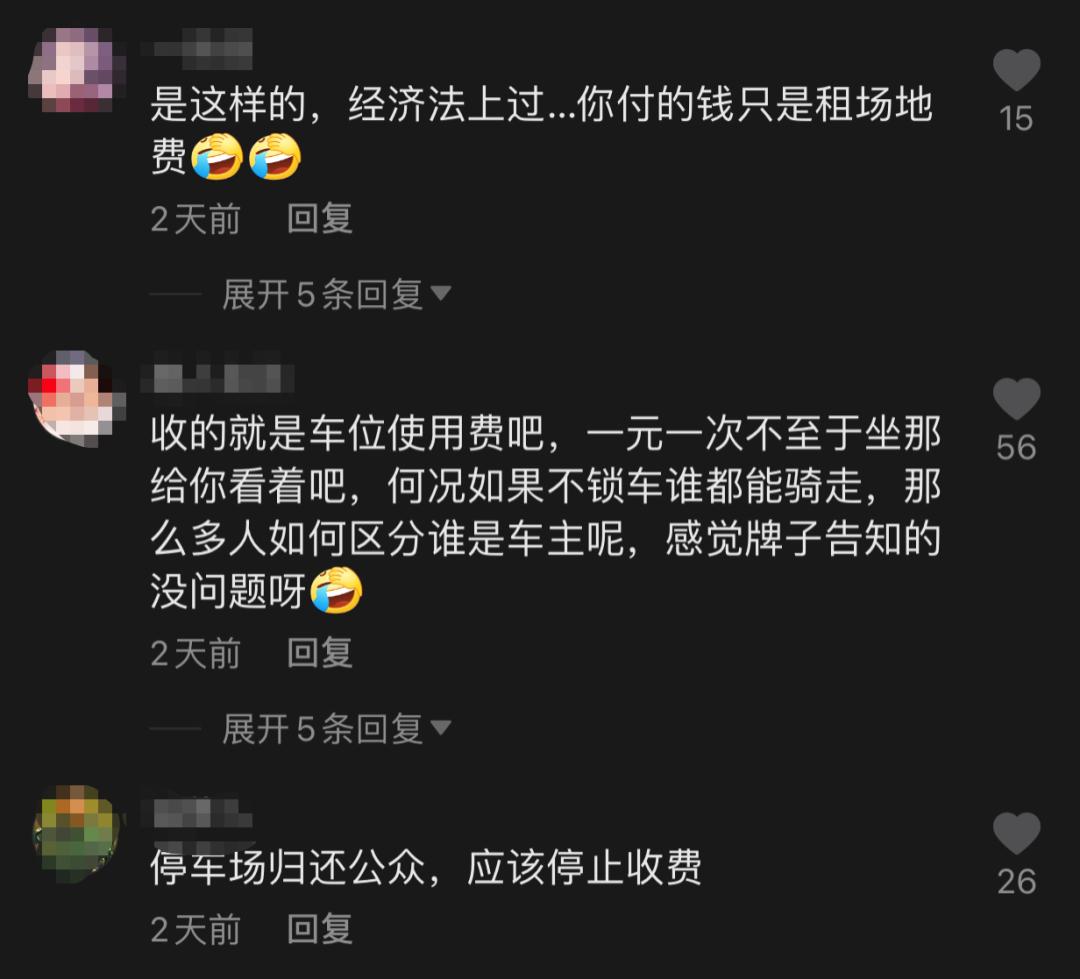Like the comment with 15 likes
1080x979 pixels.
[1016, 70]
